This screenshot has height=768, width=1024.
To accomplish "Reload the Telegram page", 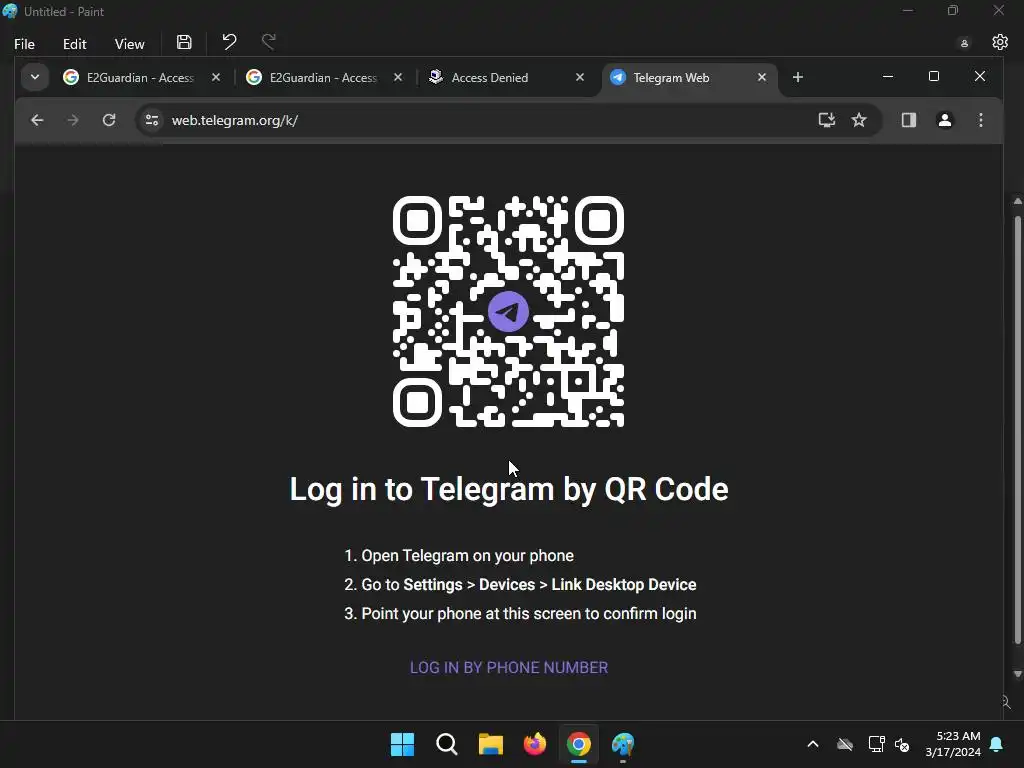I will click(109, 120).
